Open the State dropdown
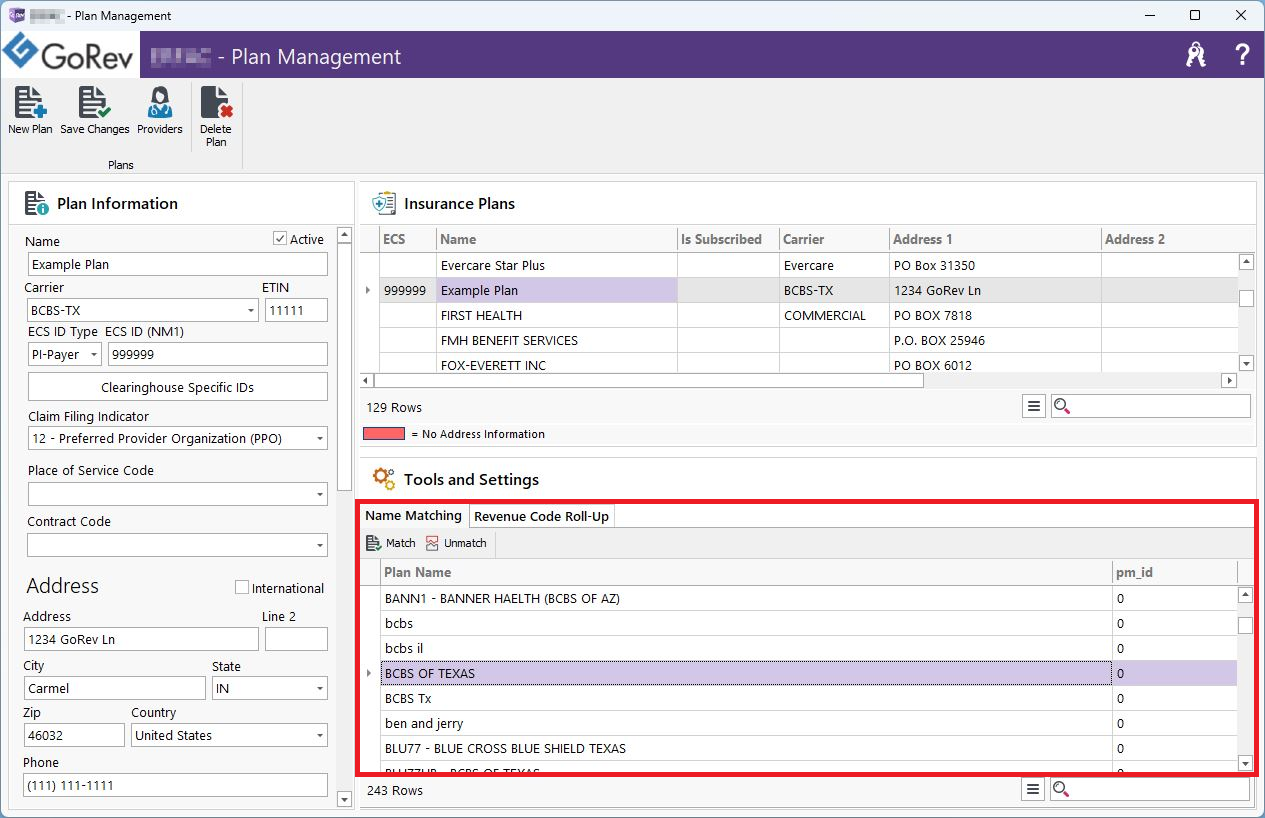This screenshot has width=1265, height=818. [320, 689]
